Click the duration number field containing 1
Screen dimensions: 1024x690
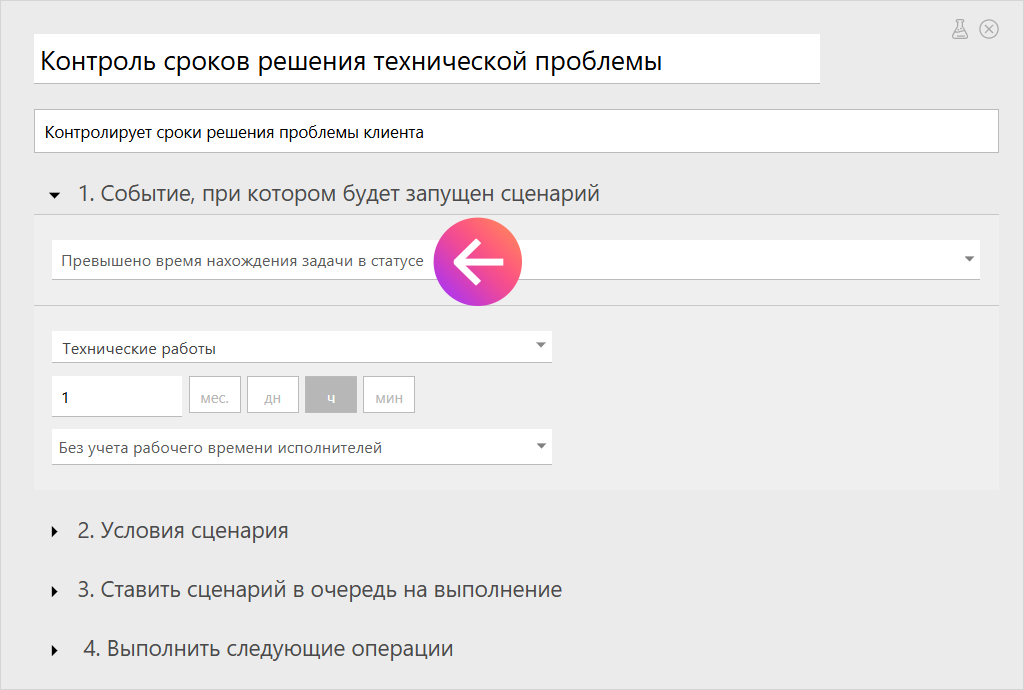point(116,397)
